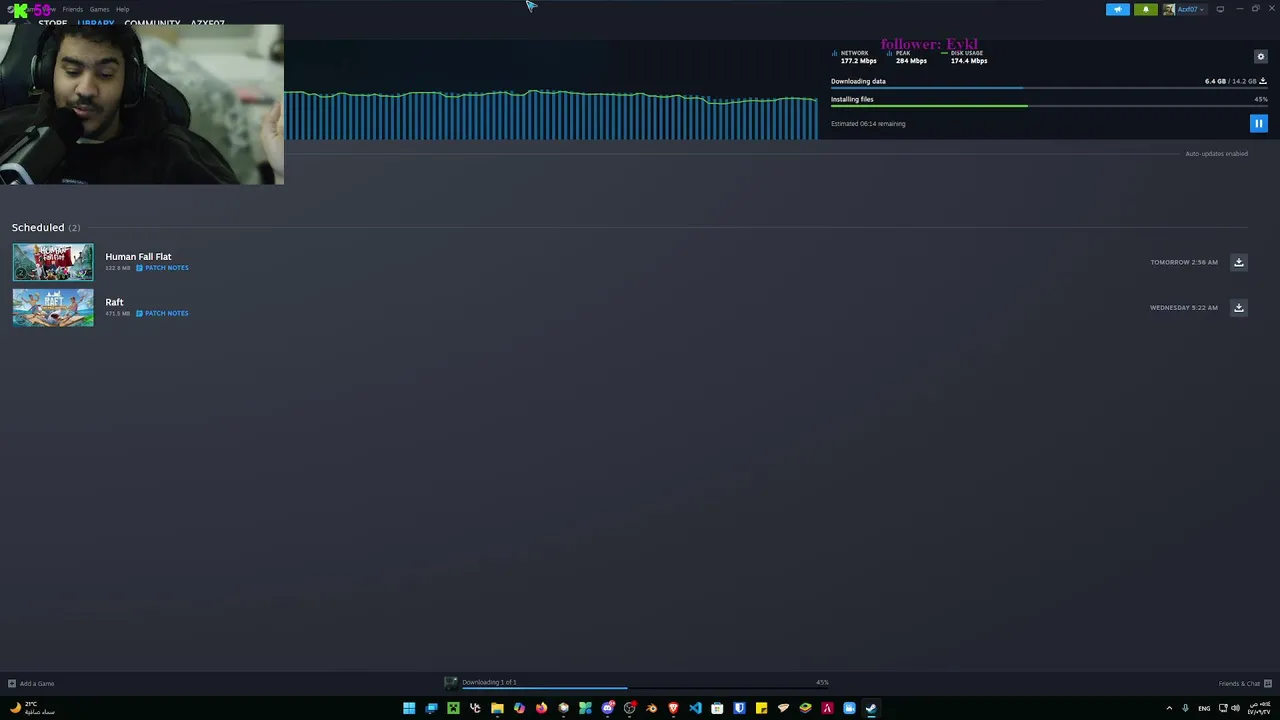
Task: Click the Installing files progress bar
Action: click(1049, 106)
